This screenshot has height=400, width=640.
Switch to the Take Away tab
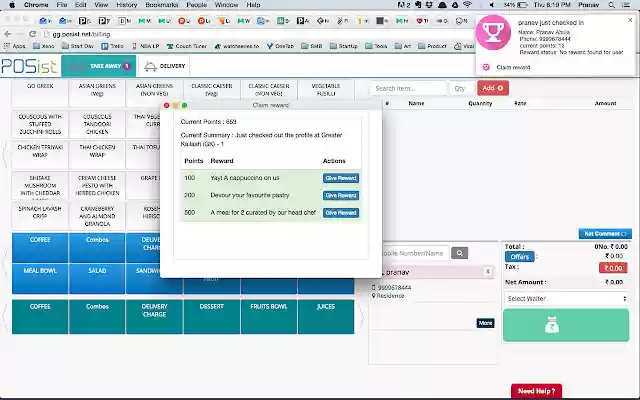(x=99, y=66)
